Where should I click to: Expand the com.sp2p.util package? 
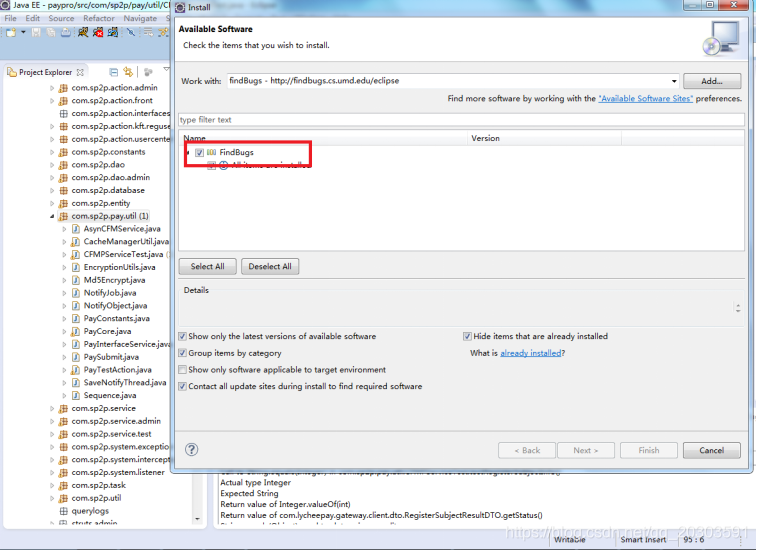coord(52,498)
